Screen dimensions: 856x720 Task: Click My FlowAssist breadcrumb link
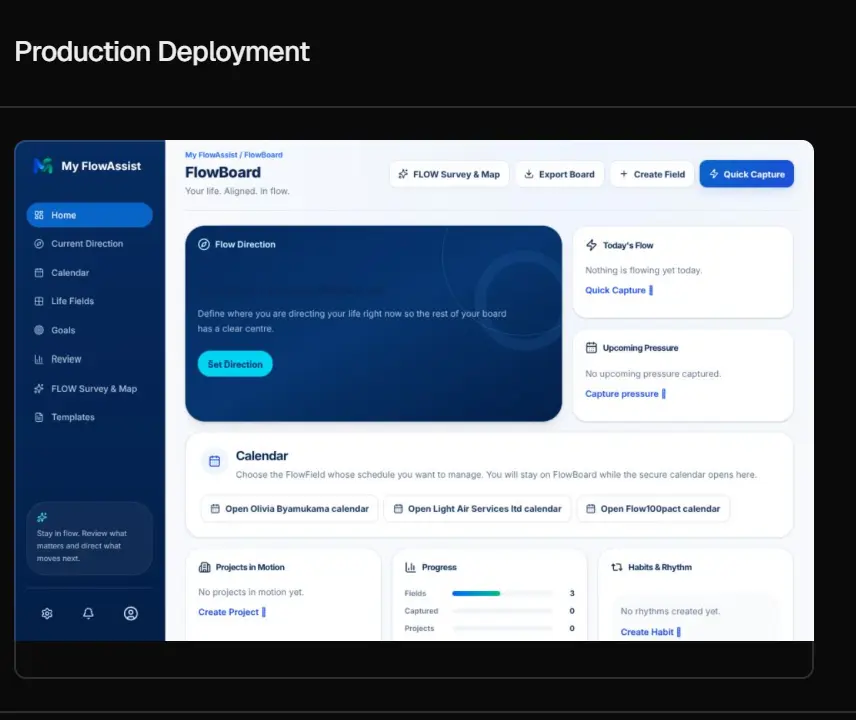point(211,155)
